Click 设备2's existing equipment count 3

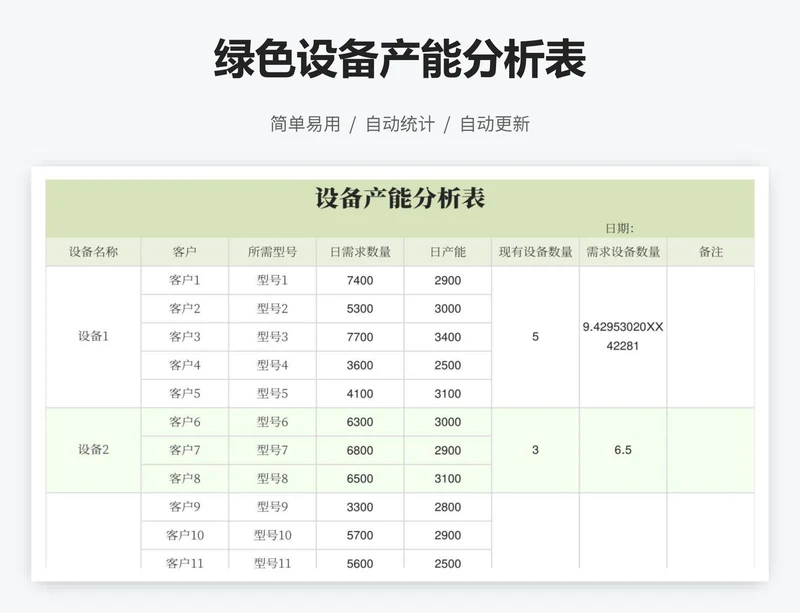[x=536, y=450]
